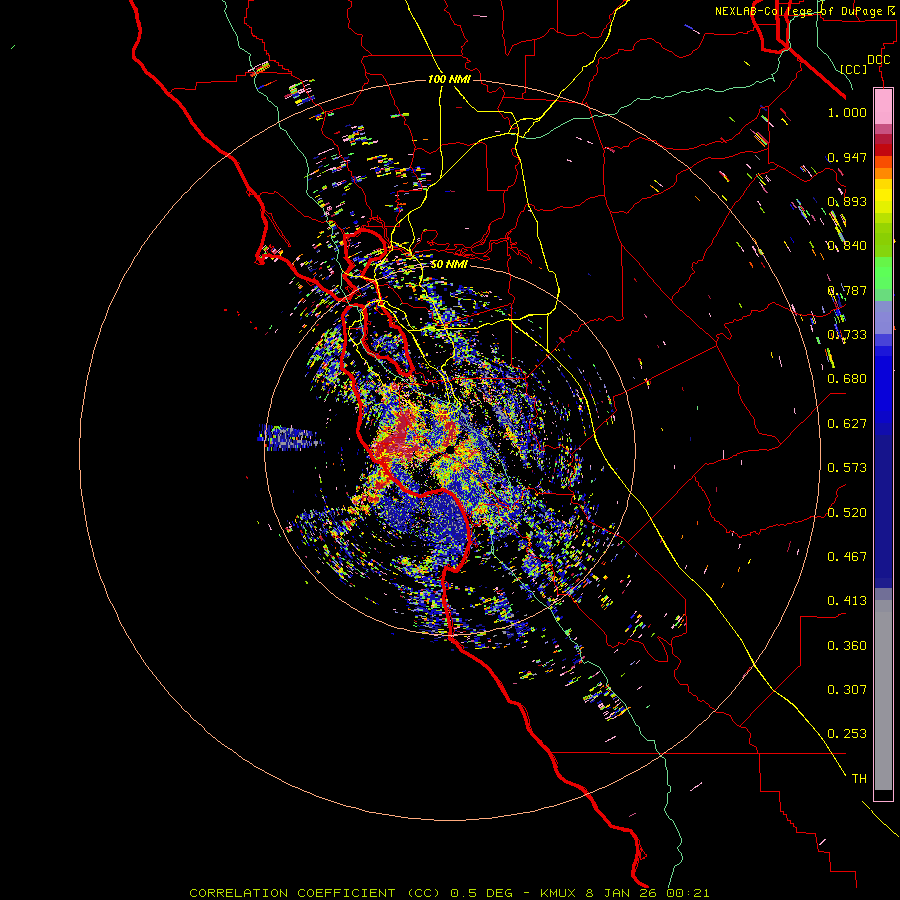Pick the lavender color segment above 0.733

[x=883, y=317]
